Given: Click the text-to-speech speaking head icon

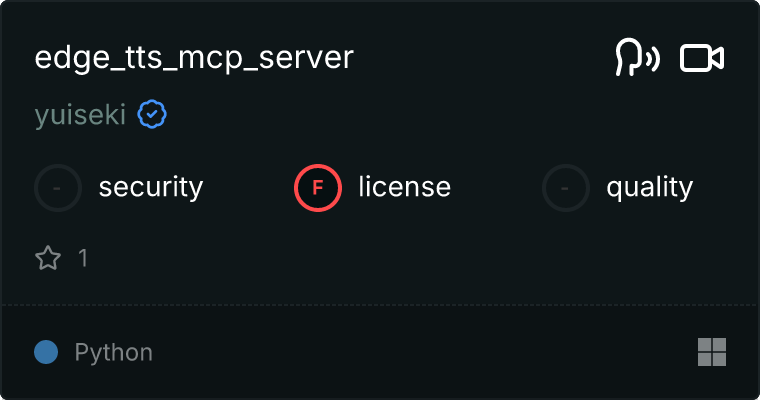Looking at the screenshot, I should pyautogui.click(x=636, y=59).
